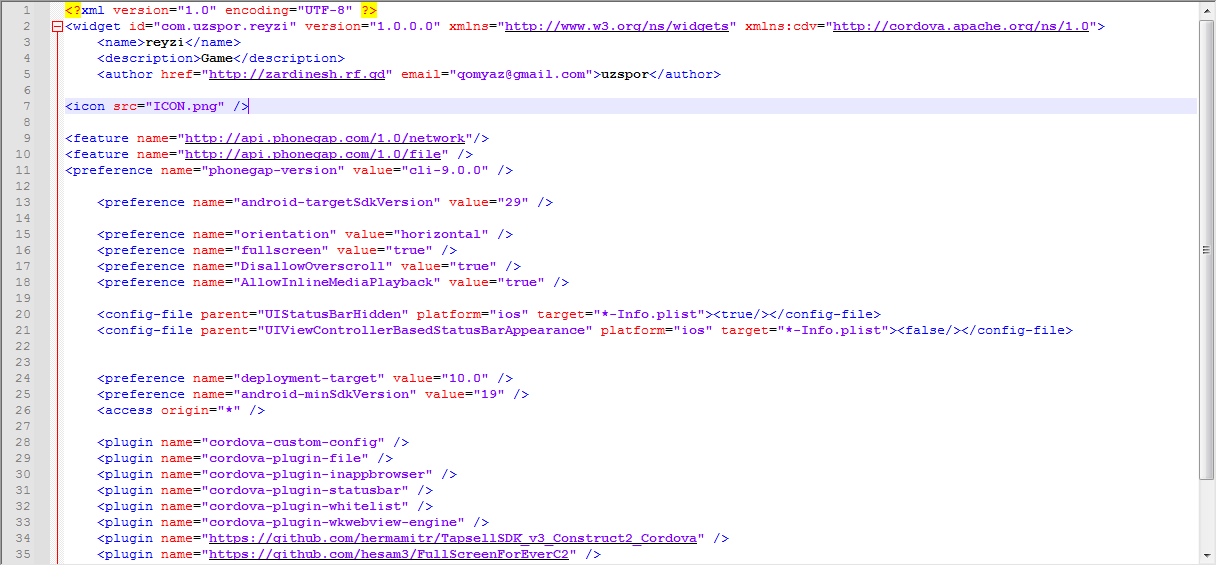This screenshot has width=1217, height=566.
Task: Click the "cordova-plugin-wkwebview-engine" plugin name
Action: pos(333,522)
